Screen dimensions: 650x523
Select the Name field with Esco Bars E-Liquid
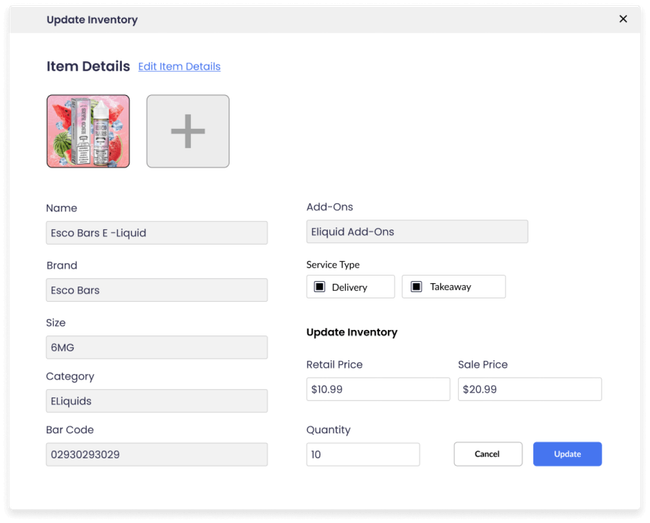pos(157,233)
